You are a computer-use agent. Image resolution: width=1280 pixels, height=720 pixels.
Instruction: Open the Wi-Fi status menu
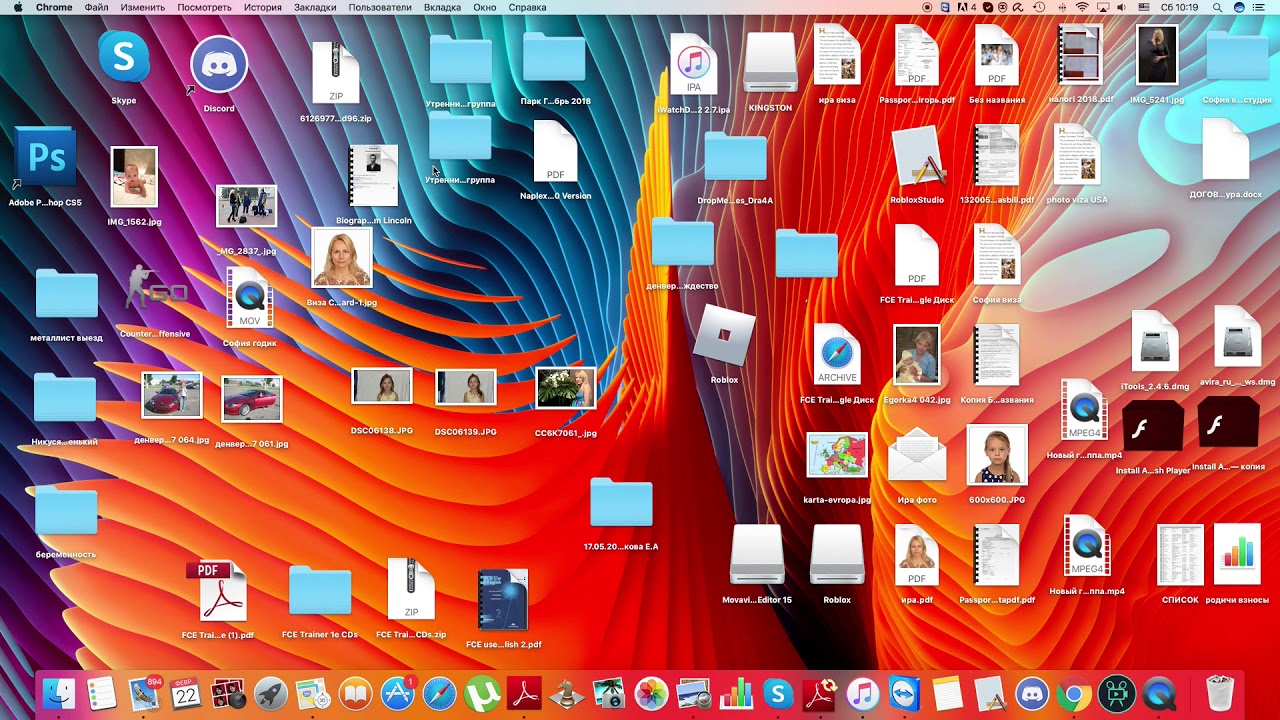point(1082,7)
